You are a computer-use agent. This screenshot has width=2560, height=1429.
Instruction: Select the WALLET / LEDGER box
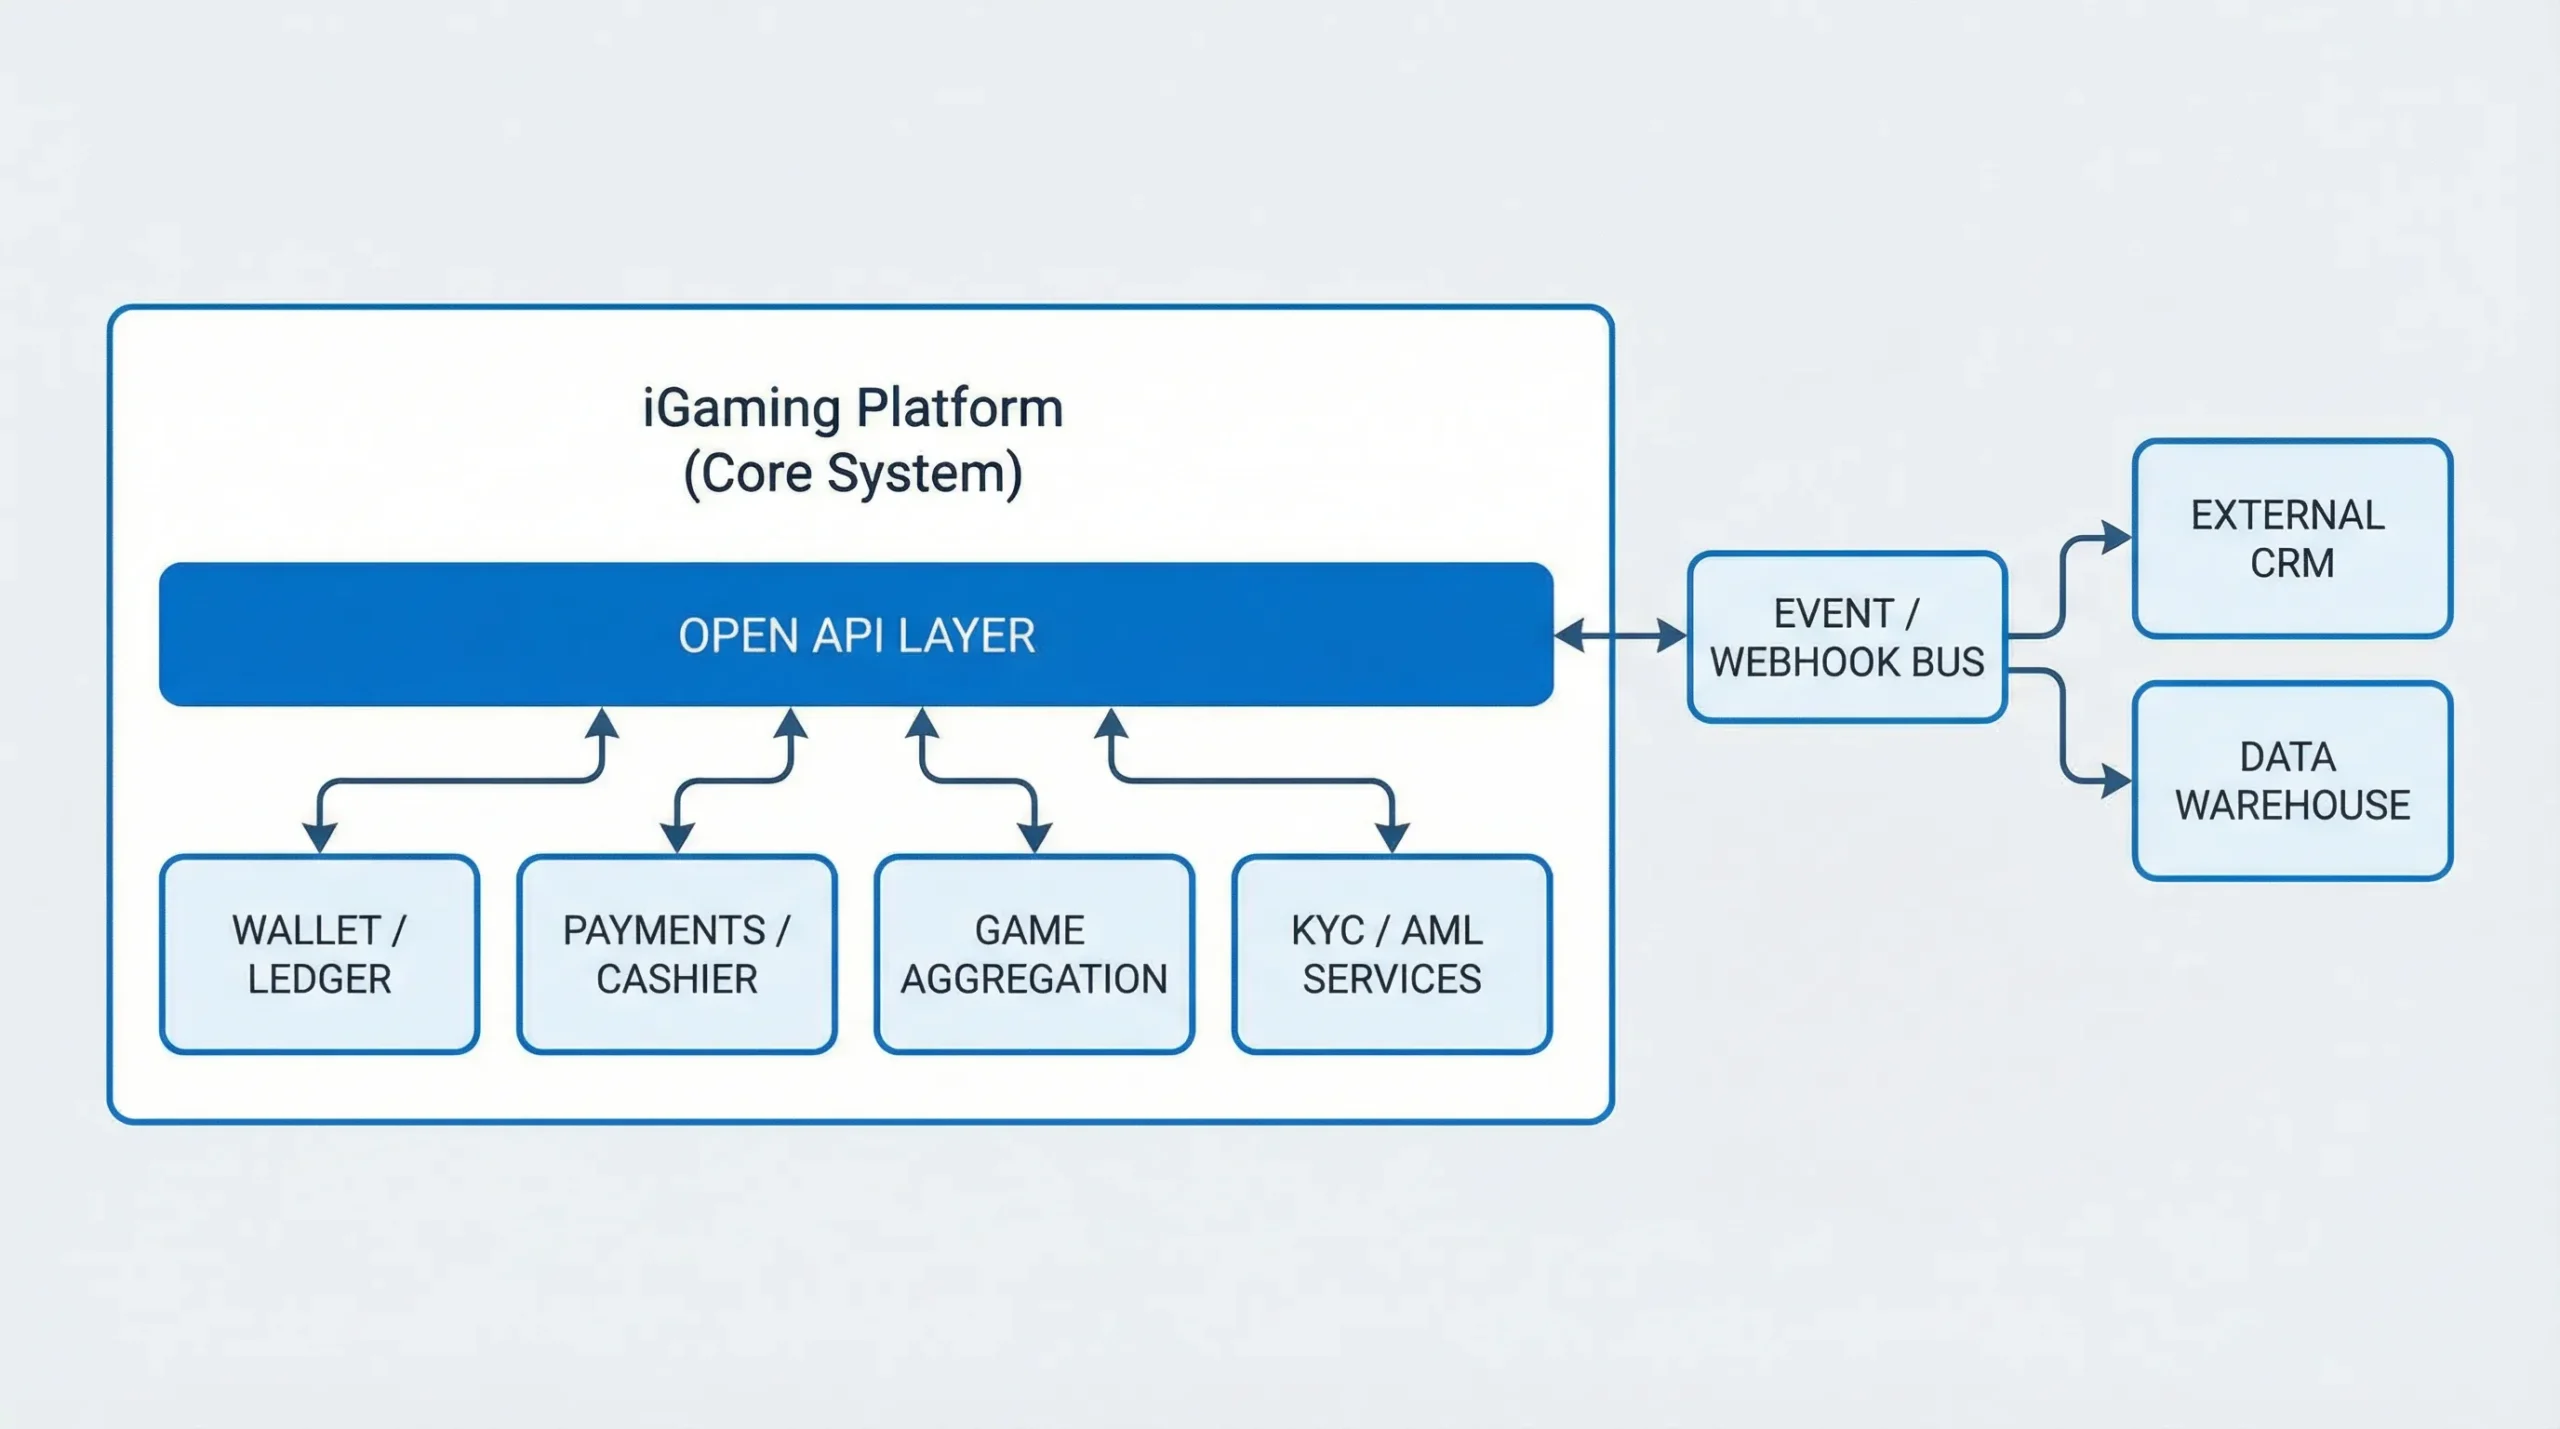pos(319,954)
